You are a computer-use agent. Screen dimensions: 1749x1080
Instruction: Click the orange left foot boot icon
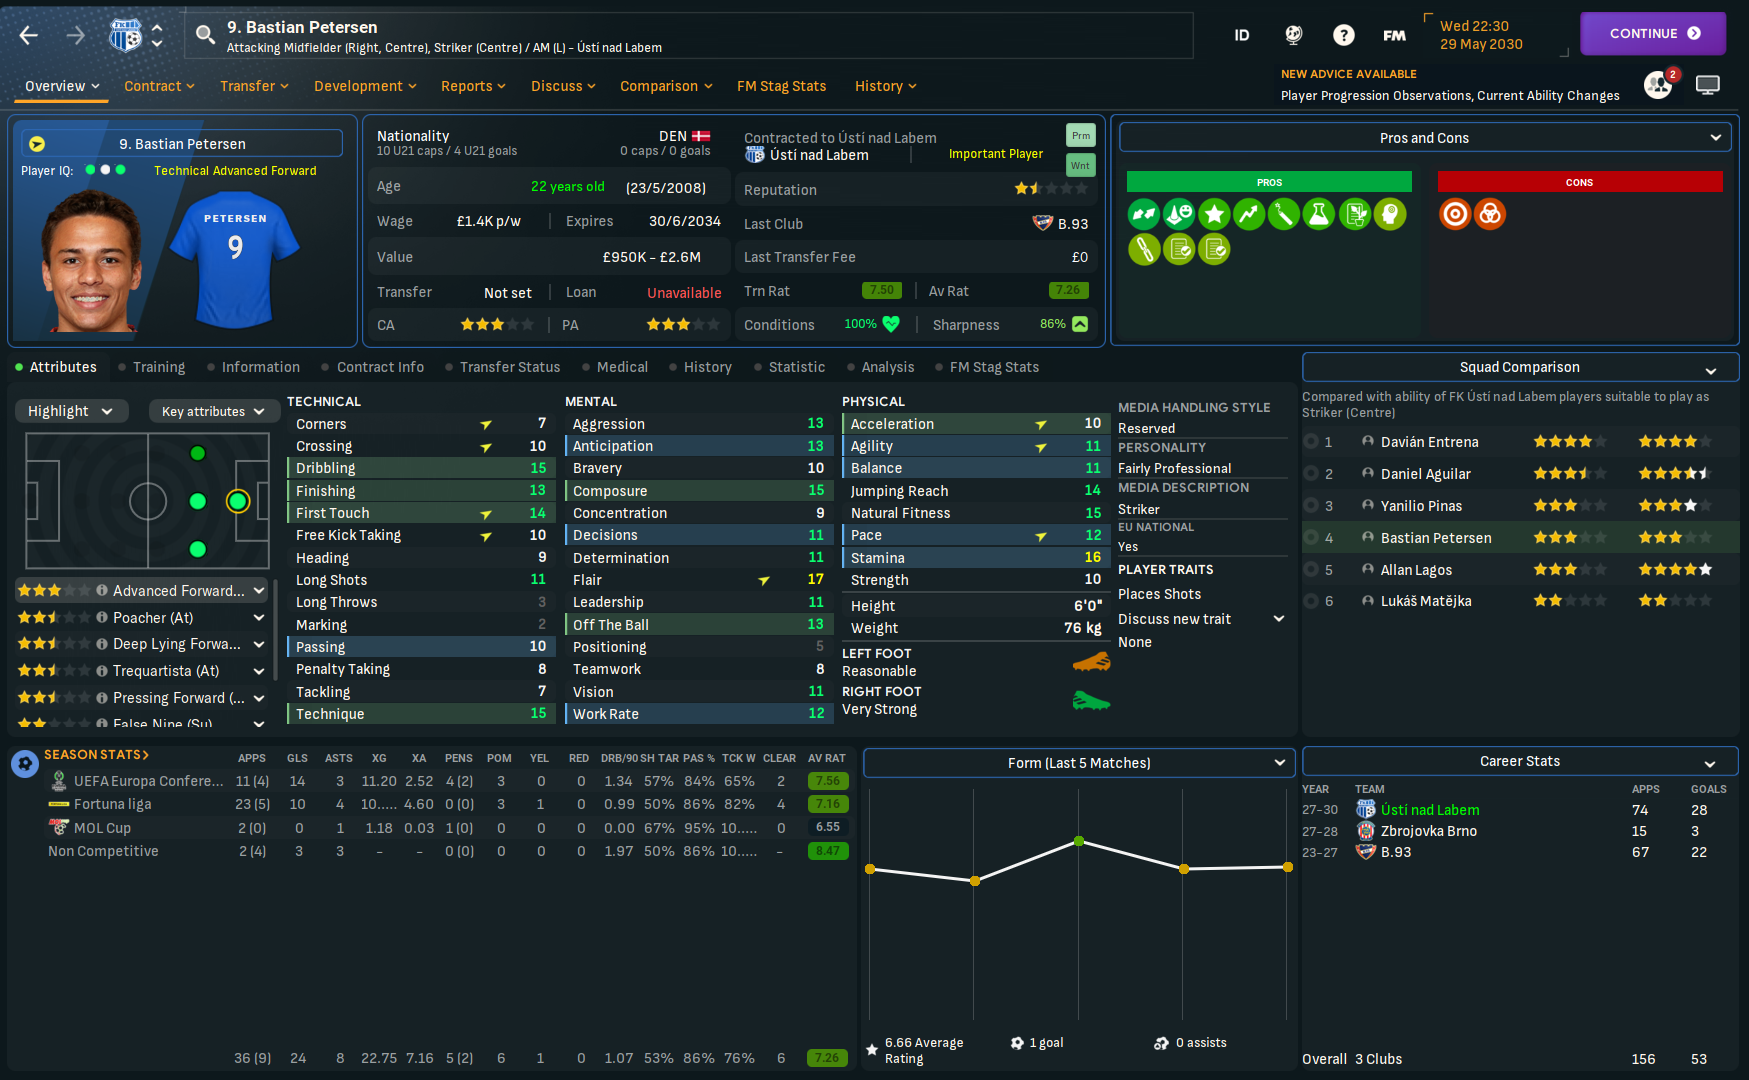pos(1091,662)
